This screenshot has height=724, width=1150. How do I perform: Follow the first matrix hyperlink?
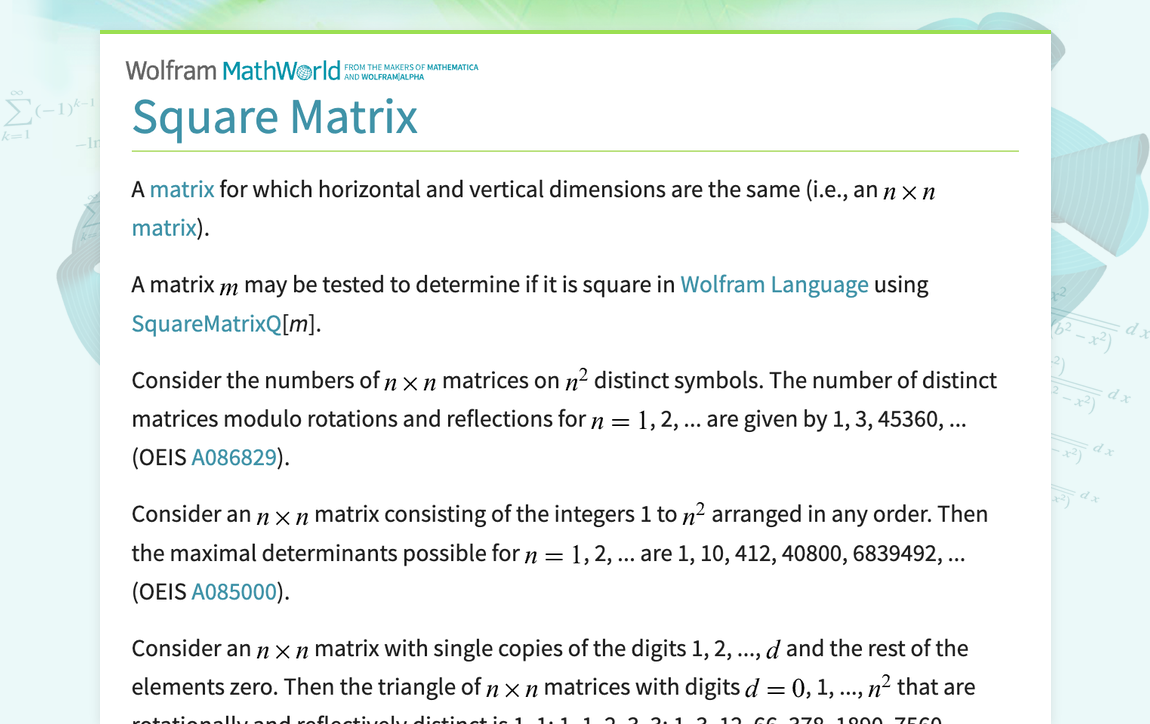click(181, 188)
